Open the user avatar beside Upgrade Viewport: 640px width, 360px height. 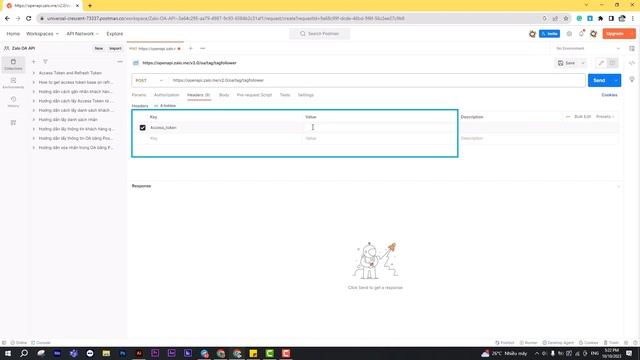pyautogui.click(x=593, y=34)
